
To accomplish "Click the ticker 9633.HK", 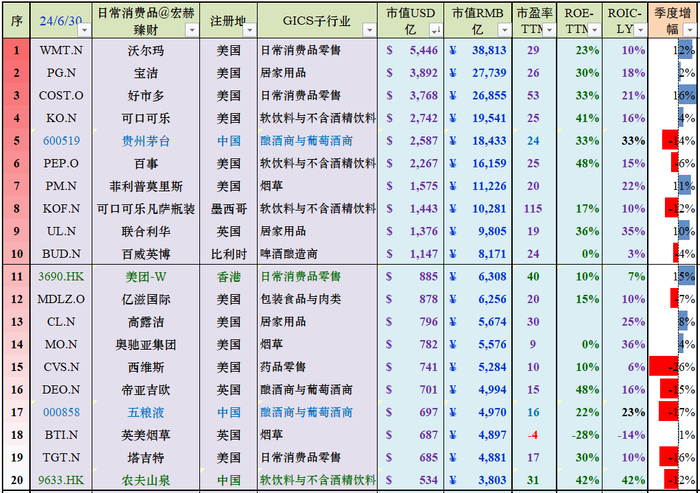I will coord(61,480).
